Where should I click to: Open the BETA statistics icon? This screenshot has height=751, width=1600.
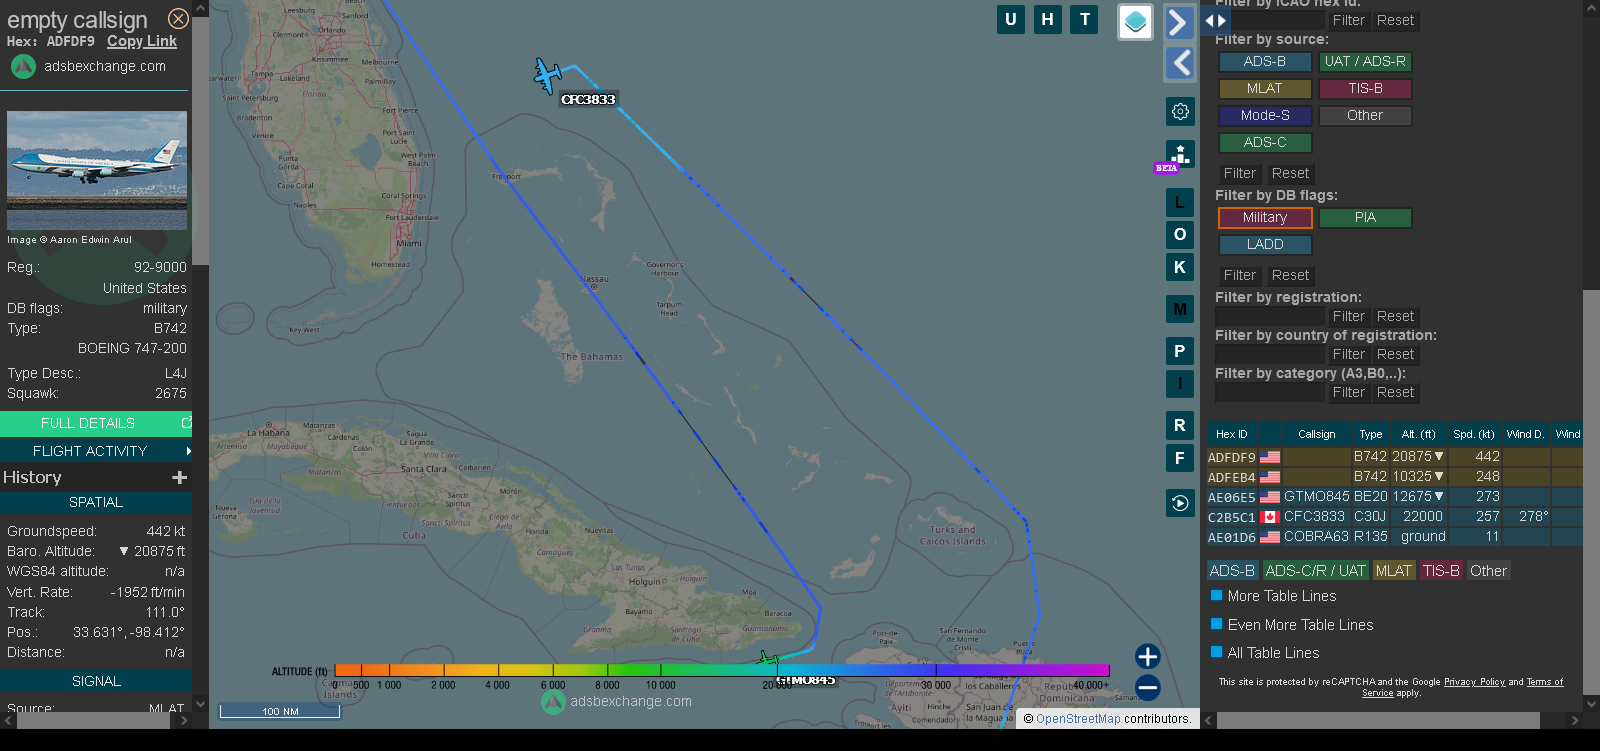[1180, 156]
